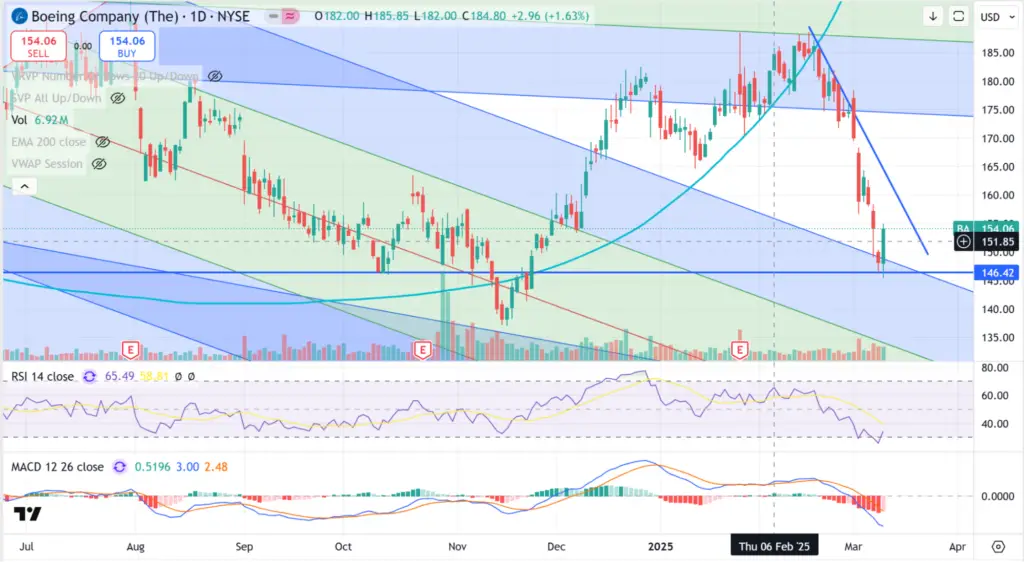
Task: Collapse the indicator legend with chevron arrow
Action: [24, 187]
